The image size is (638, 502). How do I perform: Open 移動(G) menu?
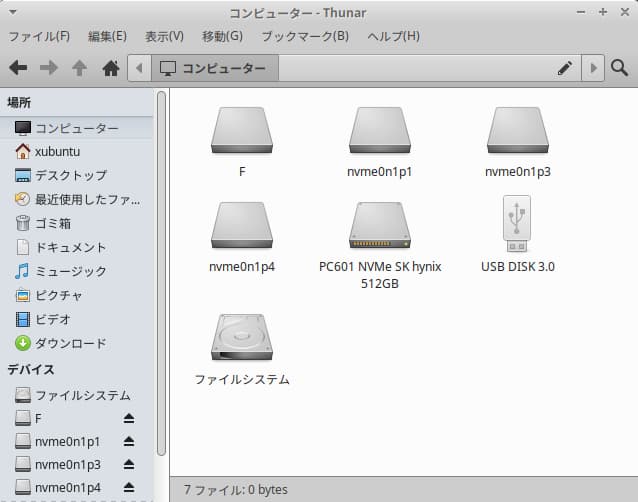point(223,36)
